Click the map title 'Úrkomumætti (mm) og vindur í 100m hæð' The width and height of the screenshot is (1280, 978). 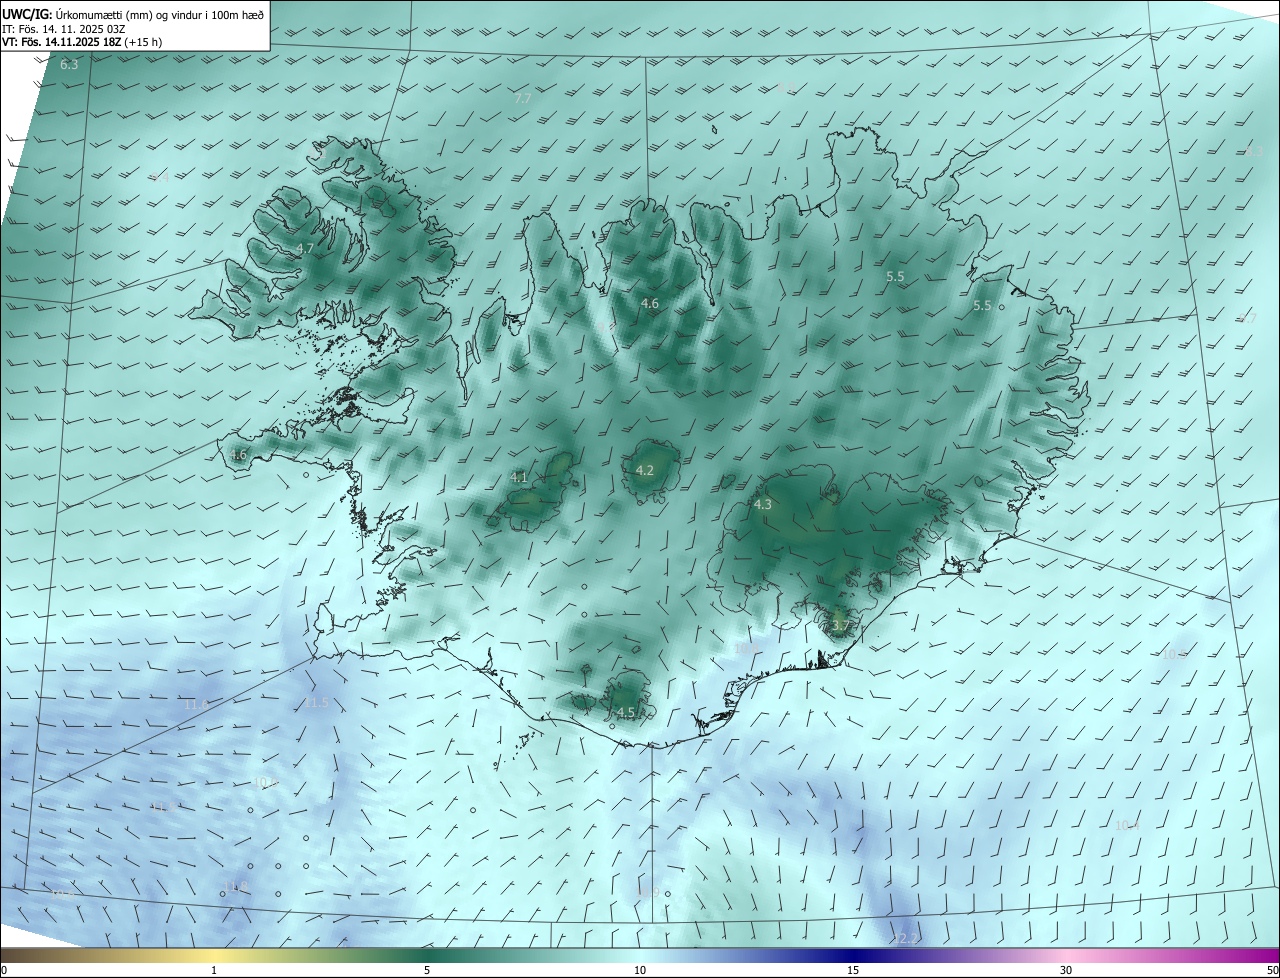[x=160, y=14]
